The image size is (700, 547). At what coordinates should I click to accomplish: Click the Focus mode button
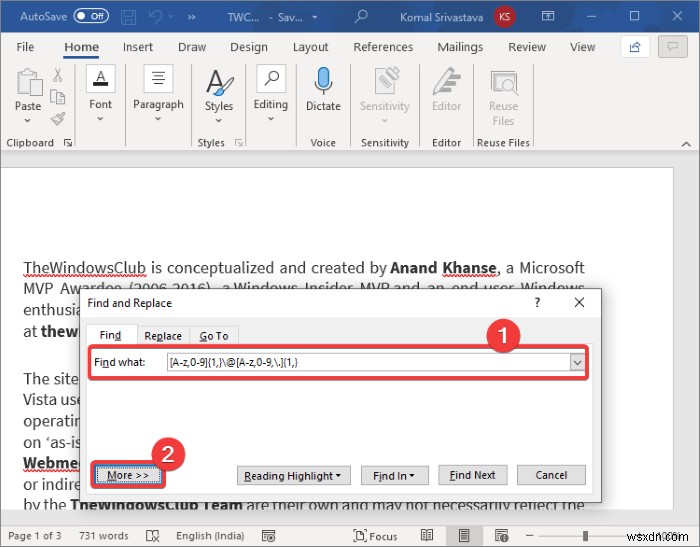375,535
